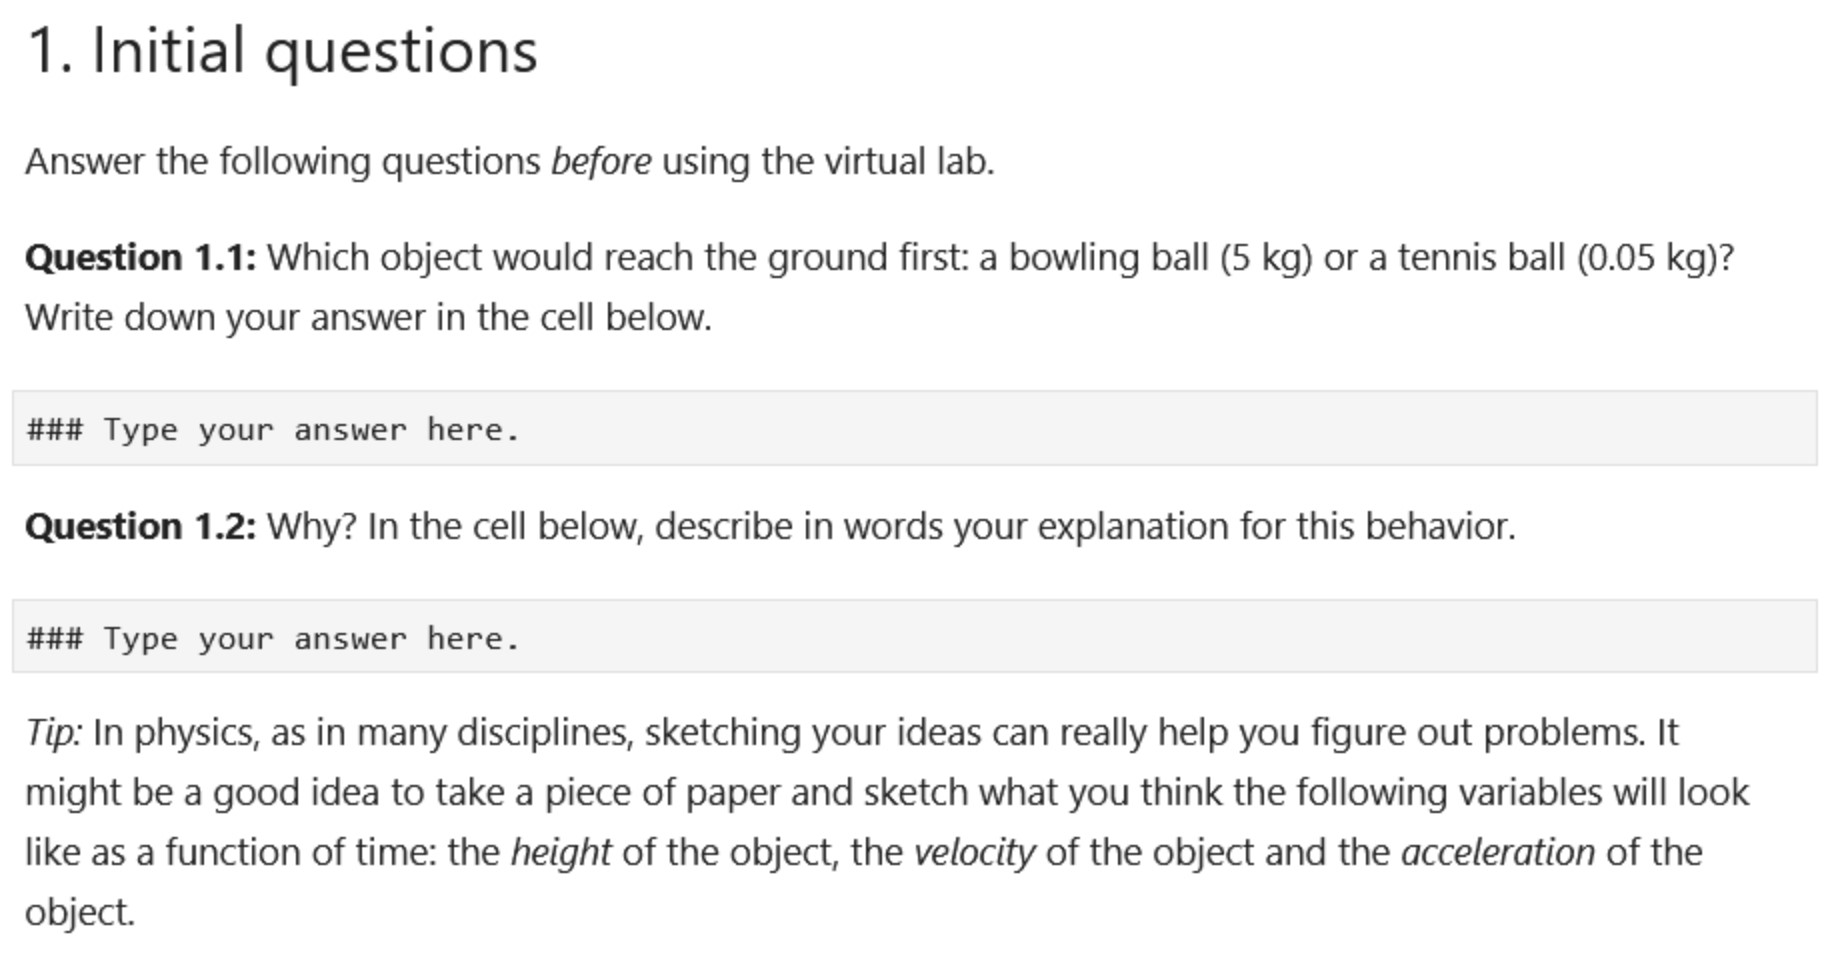Click the italic word "velocity"
The height and width of the screenshot is (958, 1832).
pos(974,852)
